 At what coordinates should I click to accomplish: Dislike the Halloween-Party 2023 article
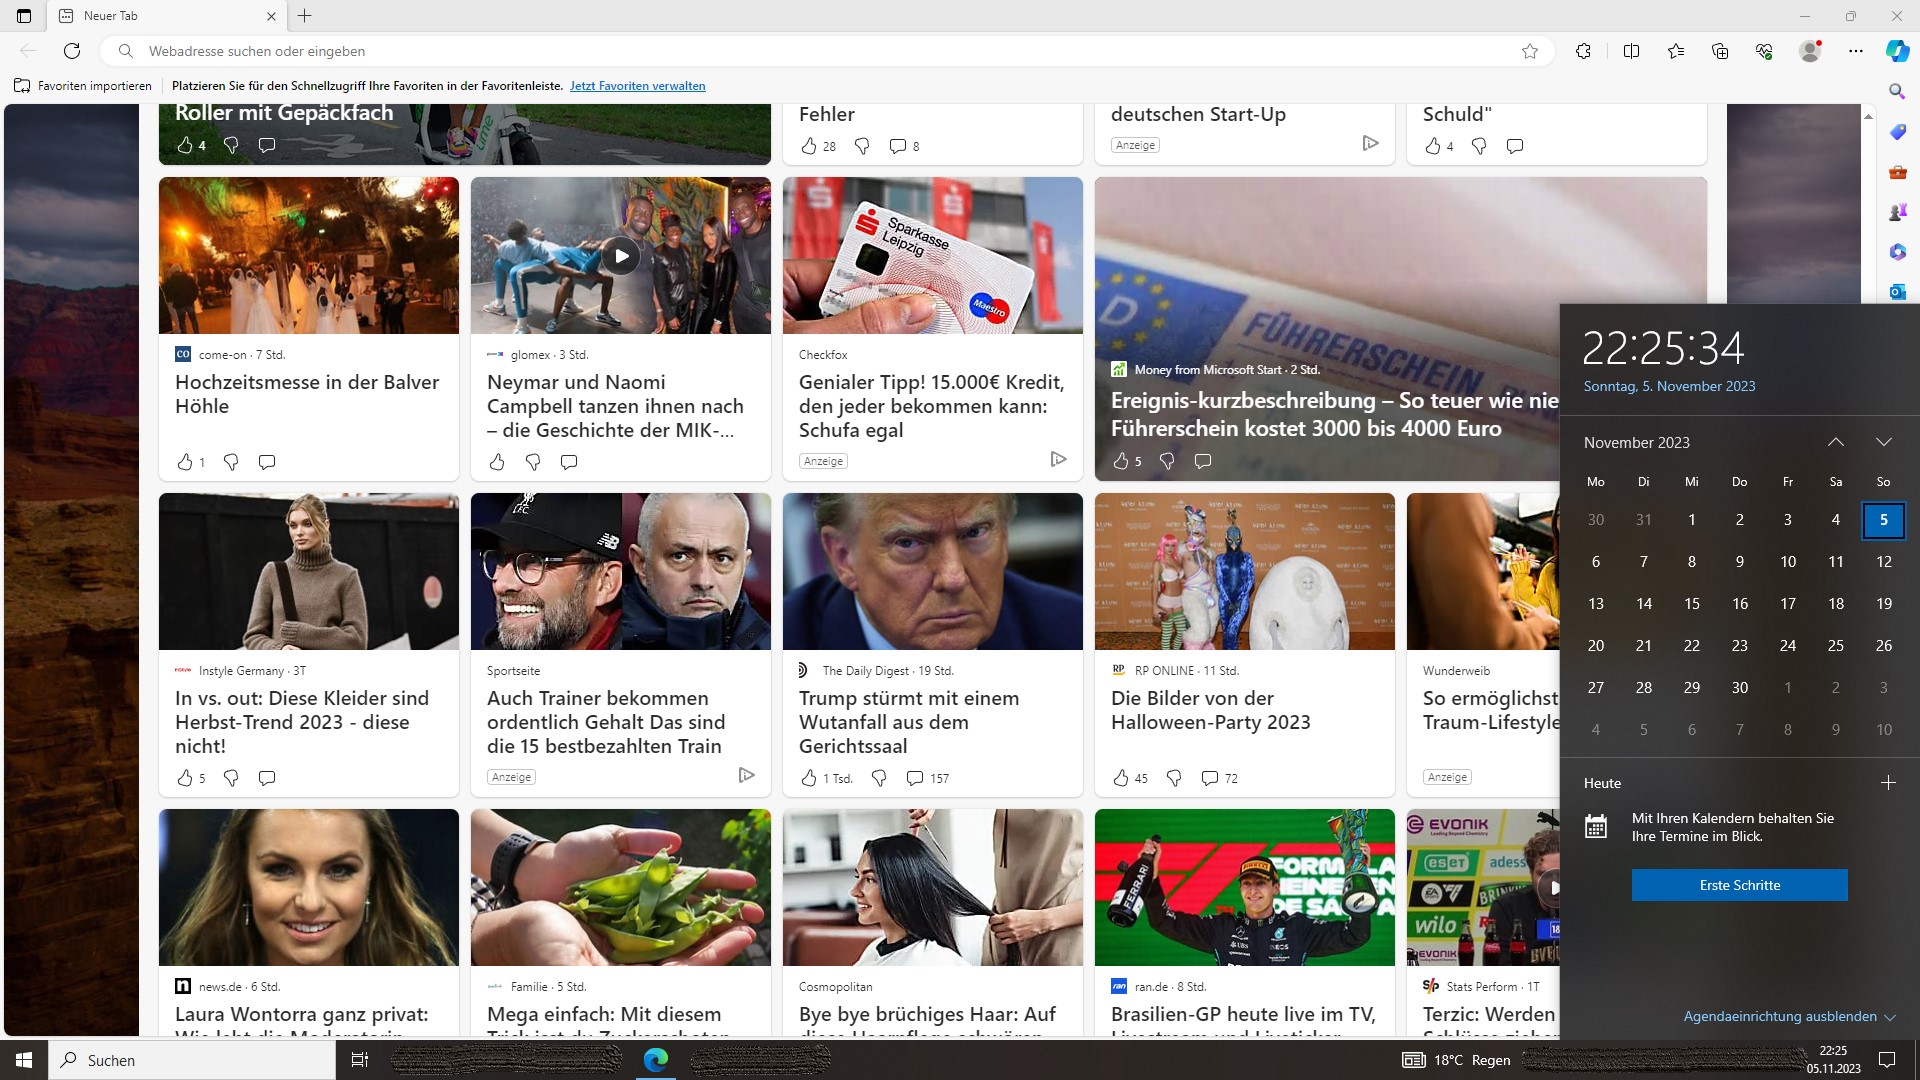click(x=1175, y=778)
